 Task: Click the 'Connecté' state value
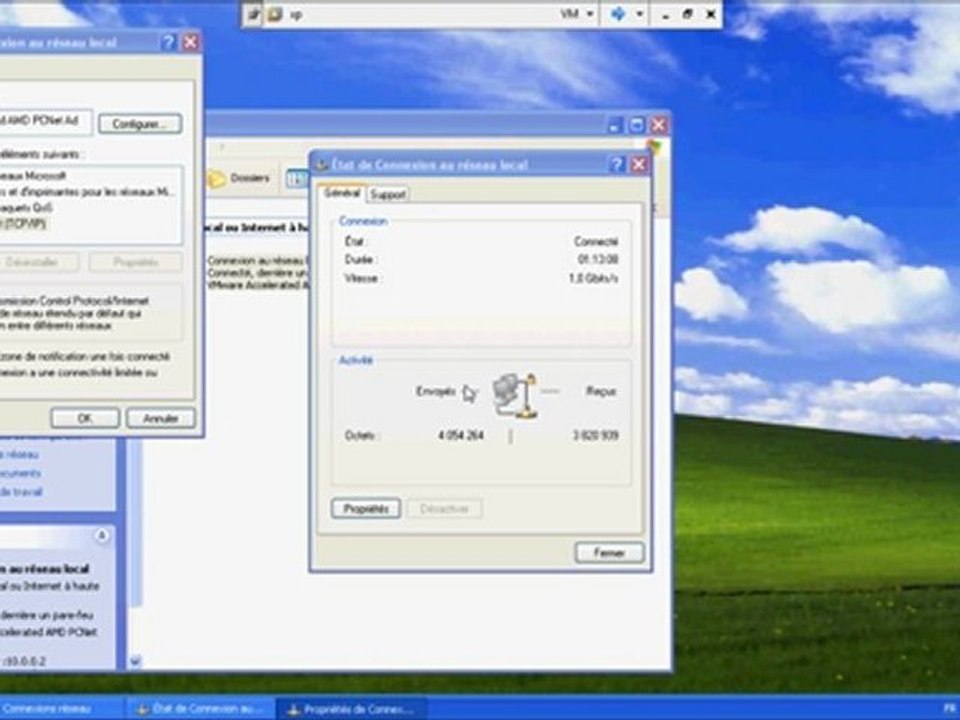[x=596, y=241]
